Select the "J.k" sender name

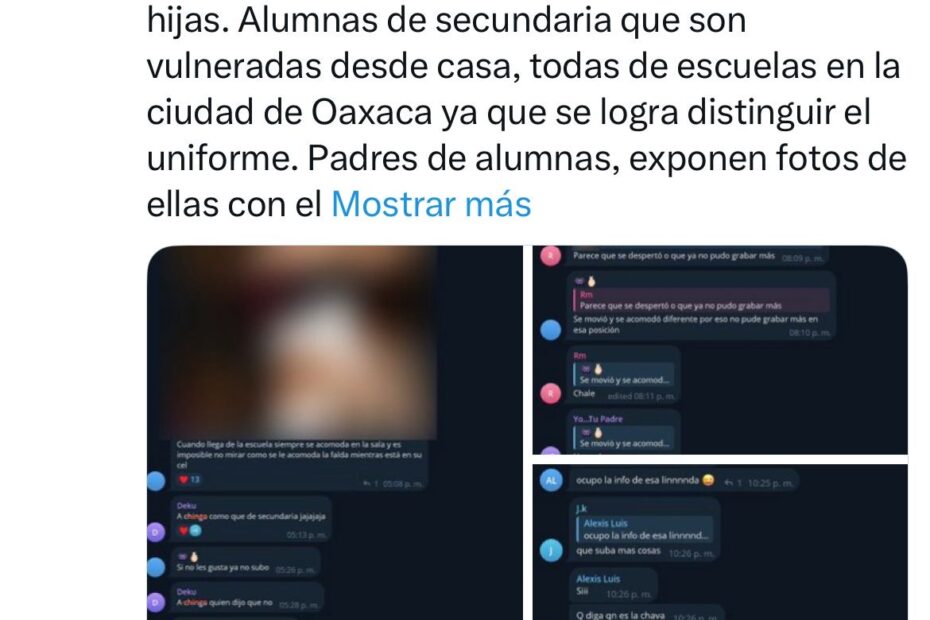click(581, 508)
